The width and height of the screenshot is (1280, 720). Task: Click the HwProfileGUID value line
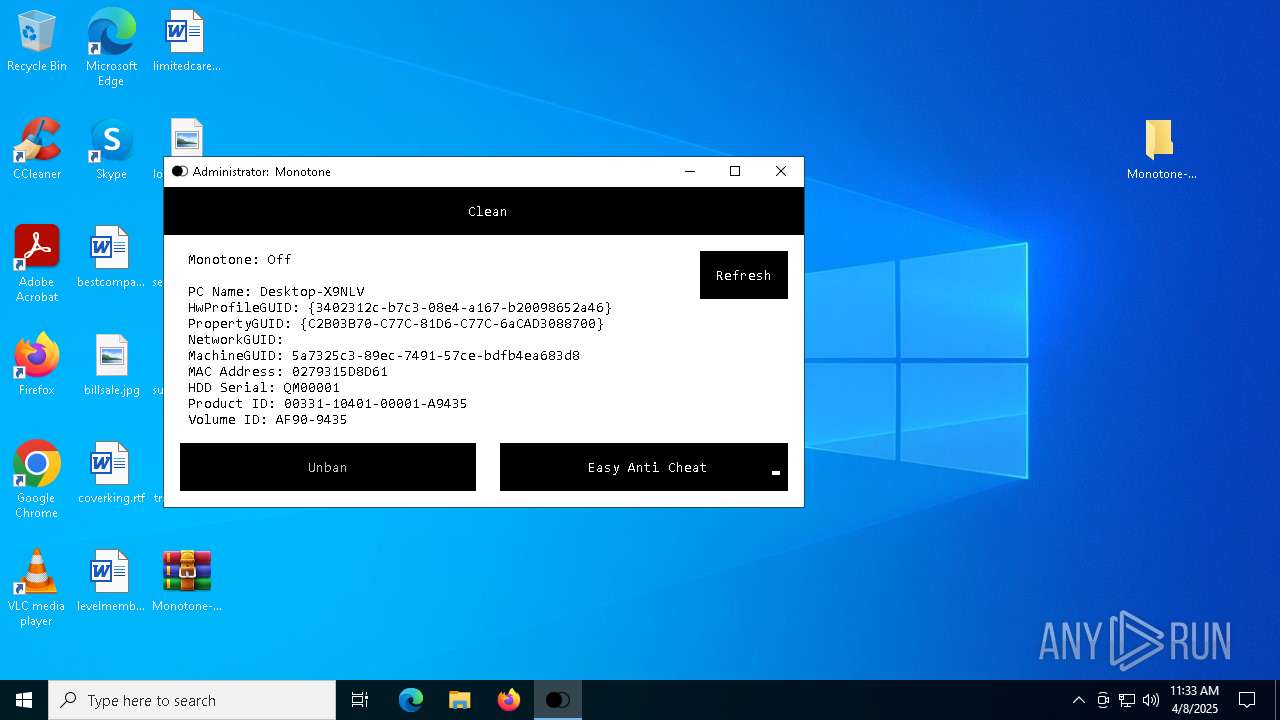[x=400, y=308]
